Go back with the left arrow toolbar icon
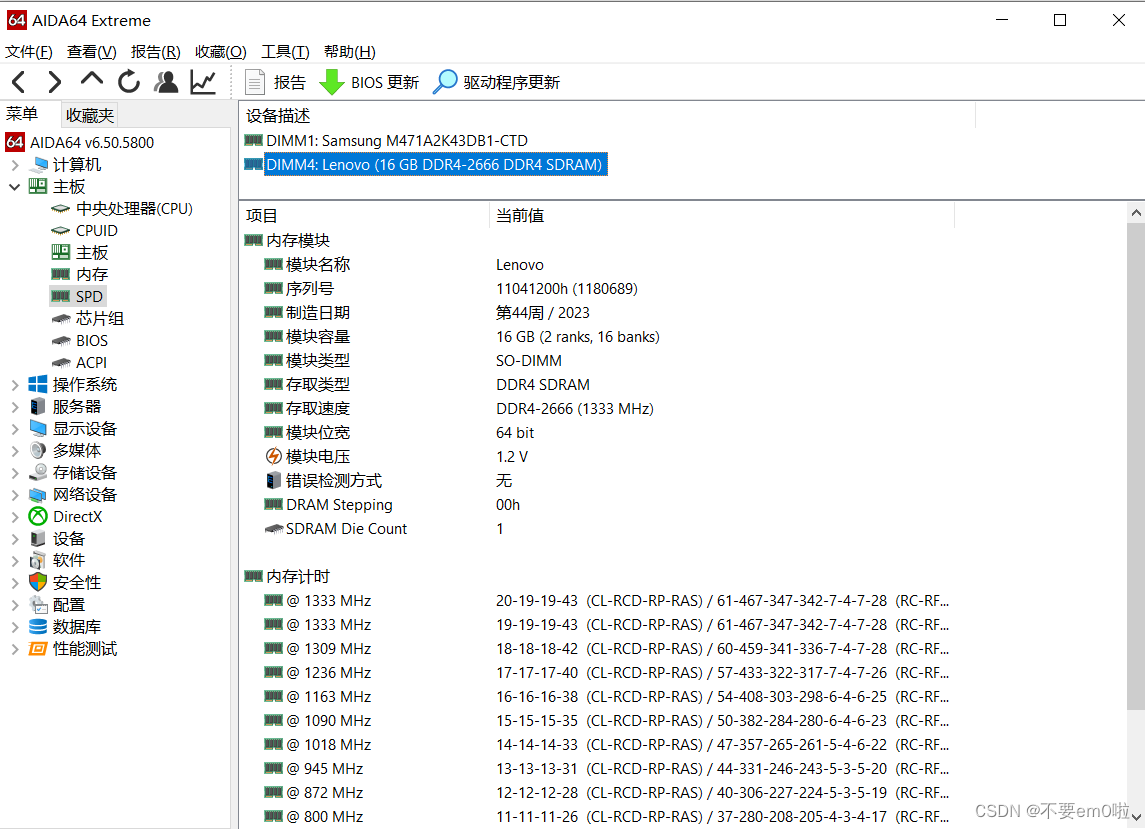Screen dimensions: 1145x829 tap(19, 82)
